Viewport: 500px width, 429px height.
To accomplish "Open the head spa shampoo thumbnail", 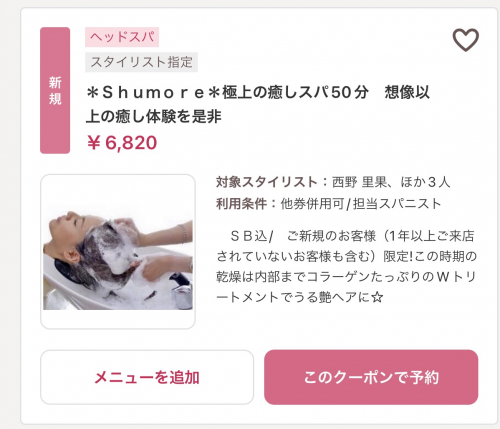I will point(118,251).
